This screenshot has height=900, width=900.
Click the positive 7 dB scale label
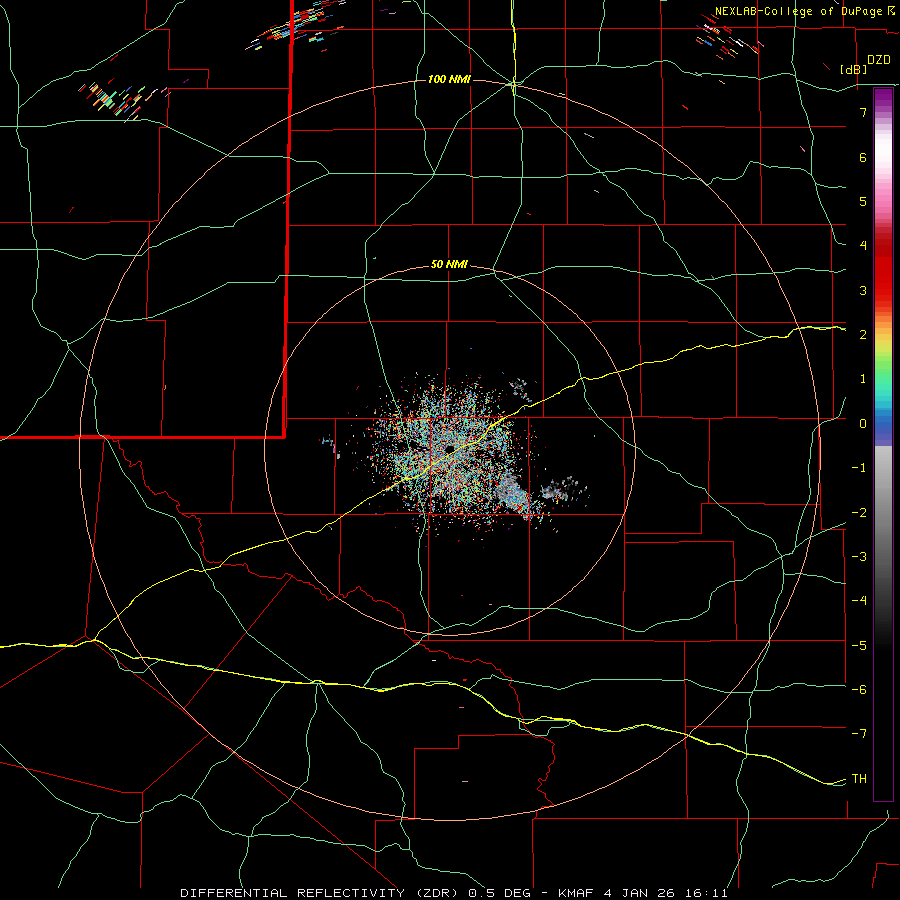tap(863, 112)
